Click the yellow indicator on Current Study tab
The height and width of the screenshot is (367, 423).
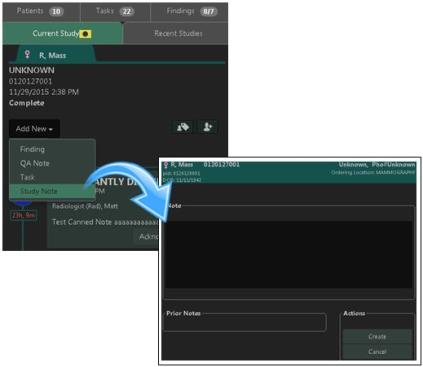coord(85,34)
